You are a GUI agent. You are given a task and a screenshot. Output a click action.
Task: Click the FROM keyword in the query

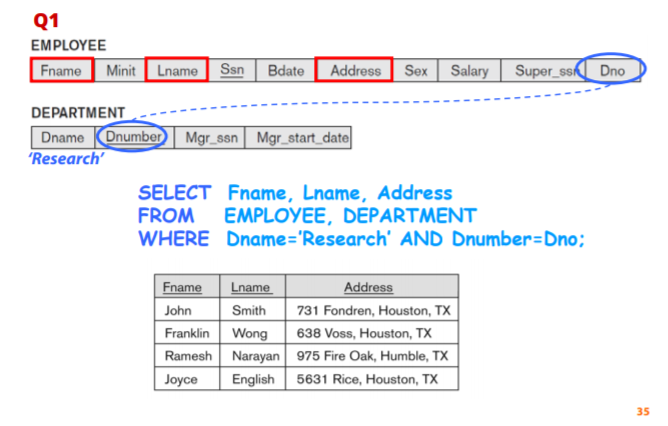[x=166, y=216]
